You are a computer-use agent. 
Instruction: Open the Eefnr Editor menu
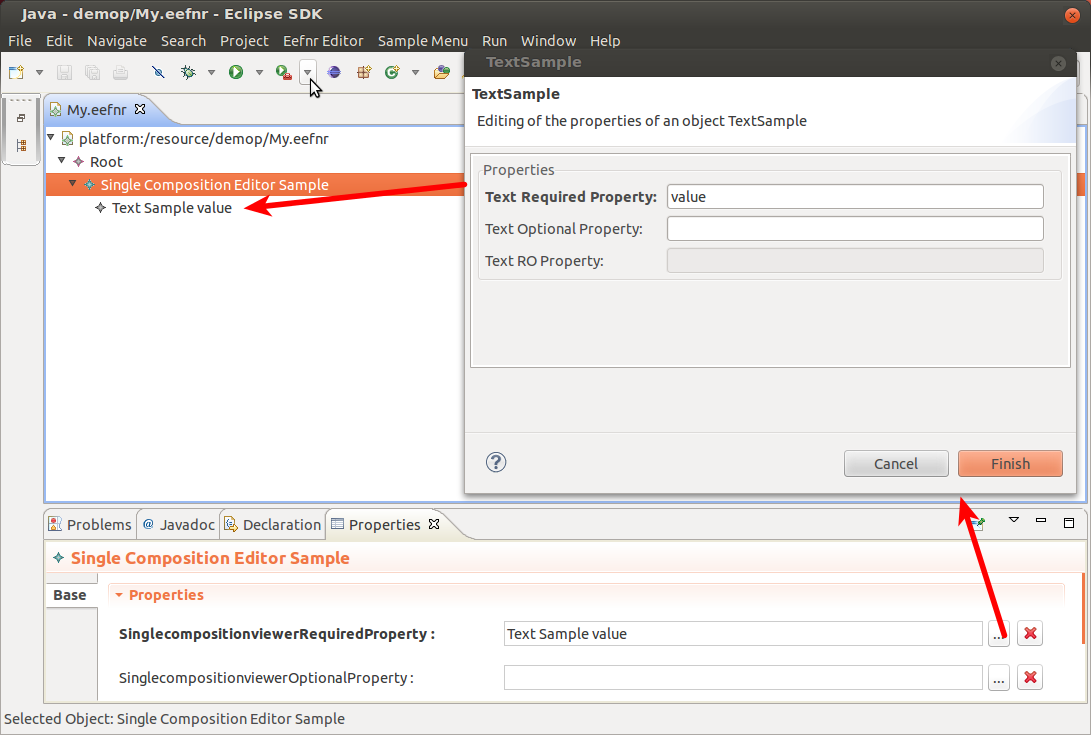coord(323,41)
